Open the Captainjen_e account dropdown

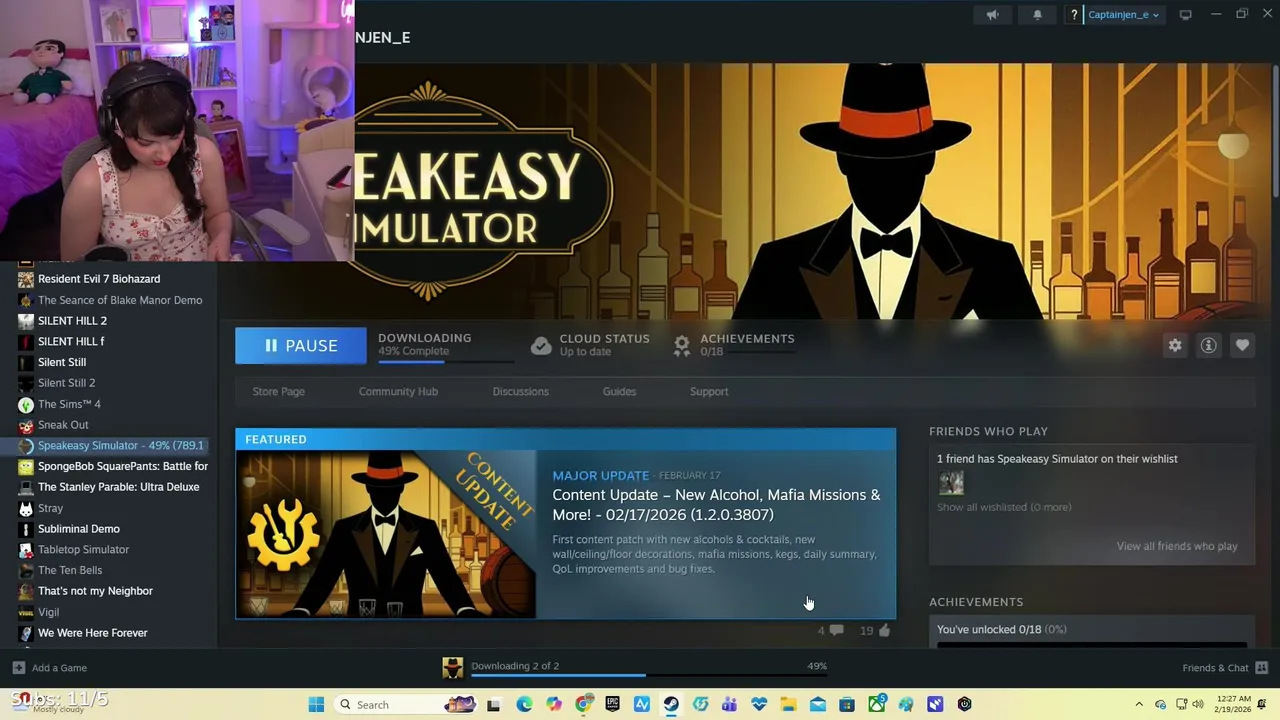tap(1122, 15)
